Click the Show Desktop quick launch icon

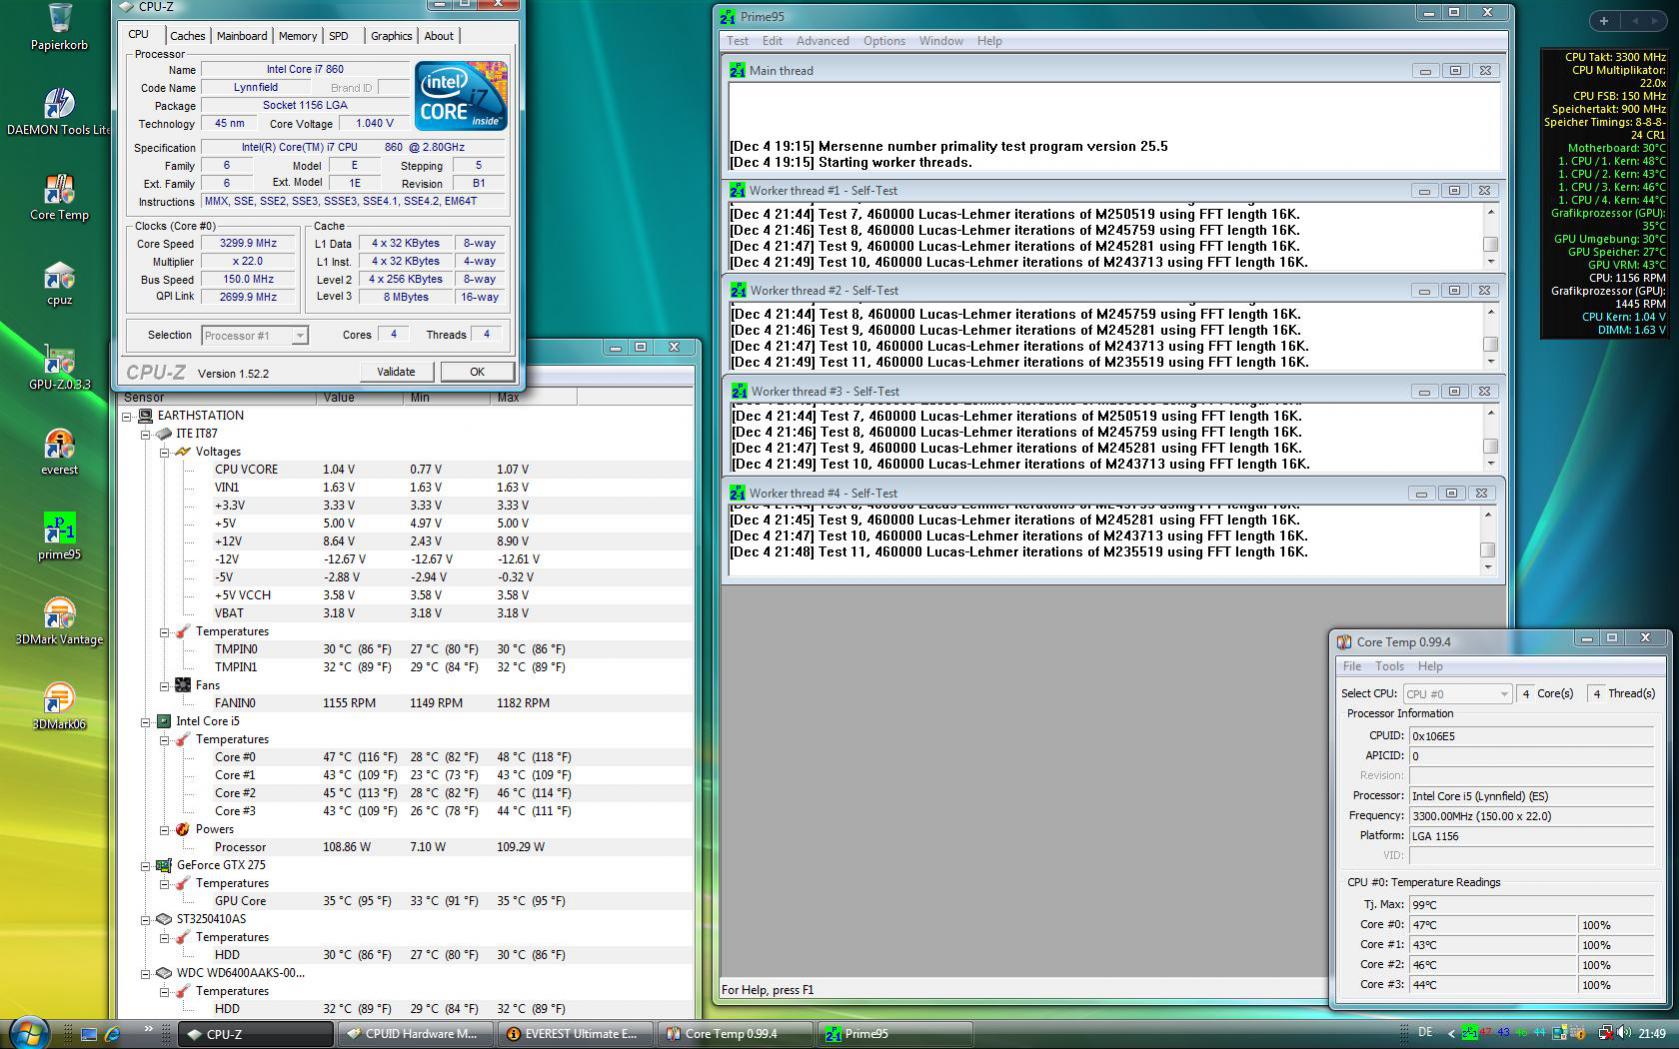pyautogui.click(x=88, y=1034)
